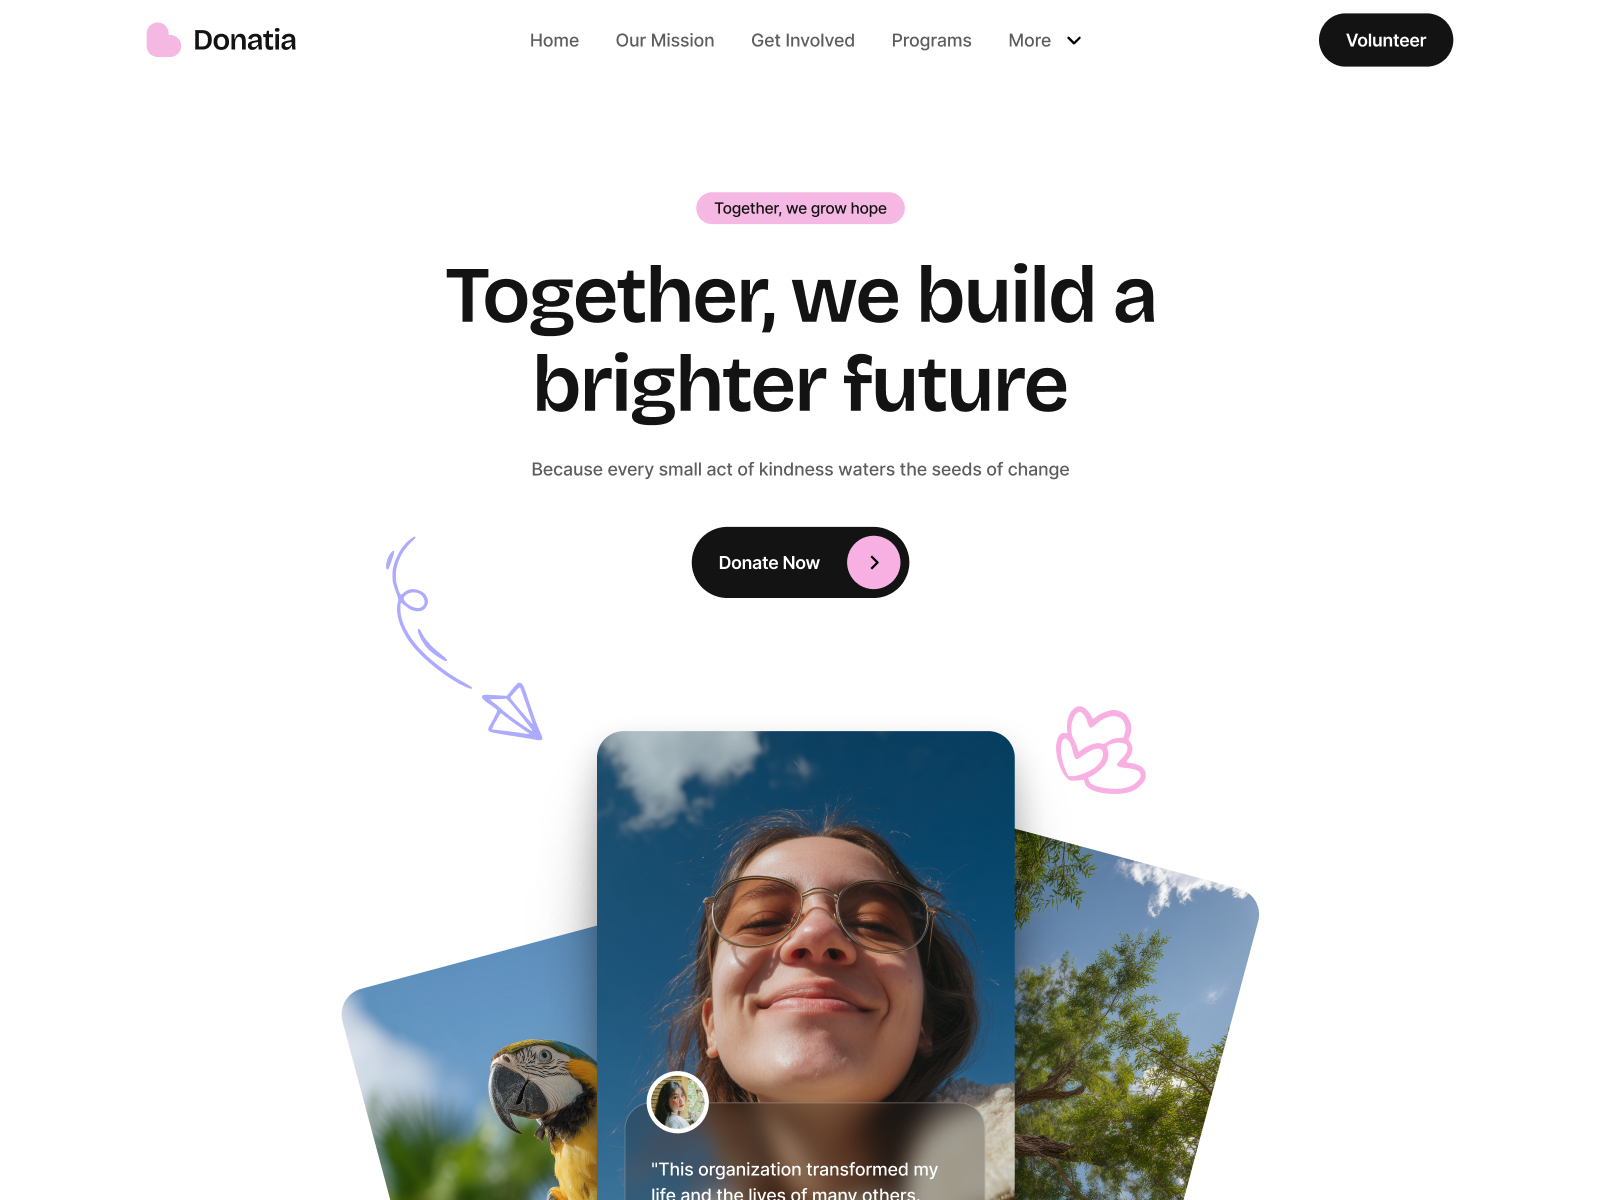Click the pink Donatia heart logo icon
The height and width of the screenshot is (1200, 1600).
(x=163, y=40)
